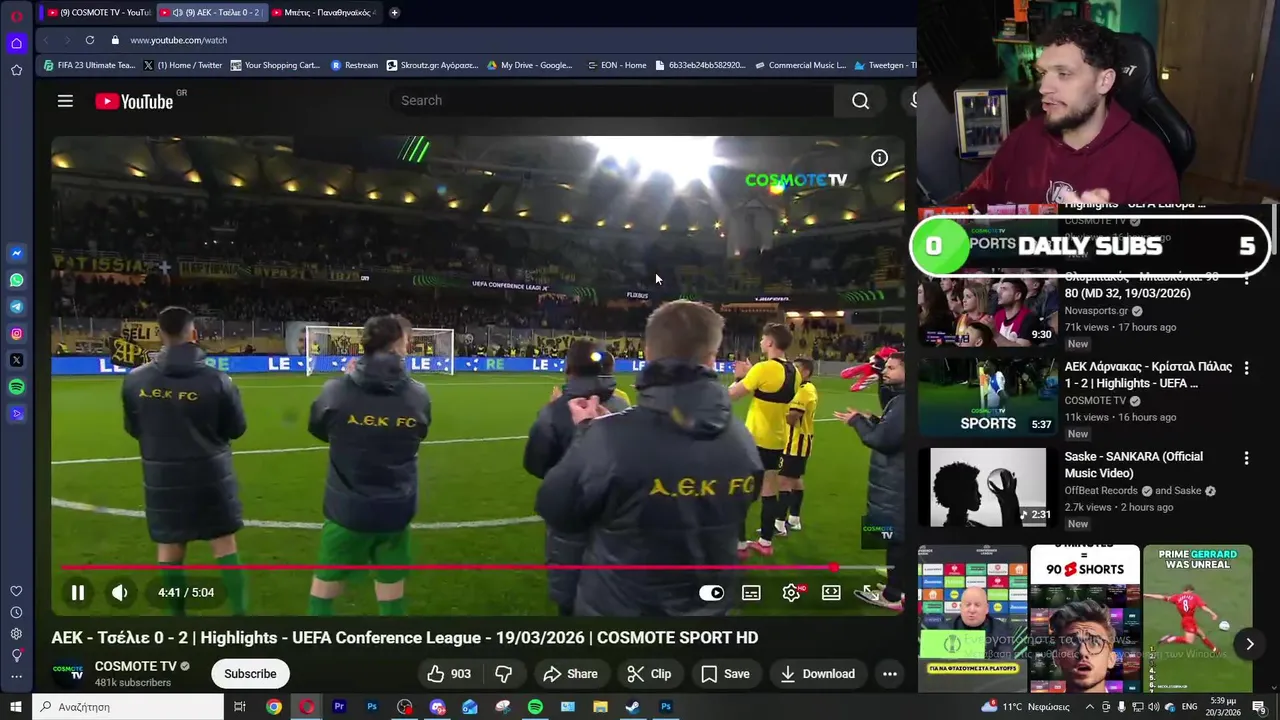
Task: Open Home / Twitter bookmark
Action: [183, 65]
